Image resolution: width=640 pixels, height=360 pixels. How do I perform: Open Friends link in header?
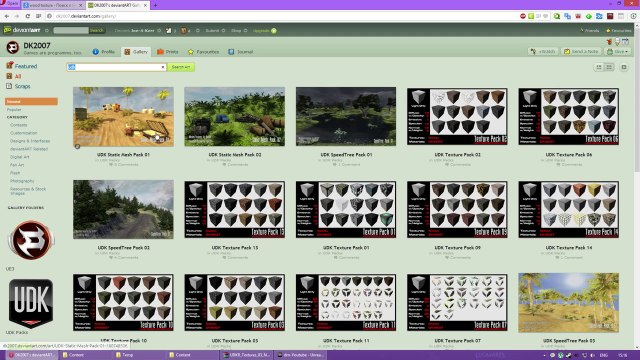coord(589,31)
